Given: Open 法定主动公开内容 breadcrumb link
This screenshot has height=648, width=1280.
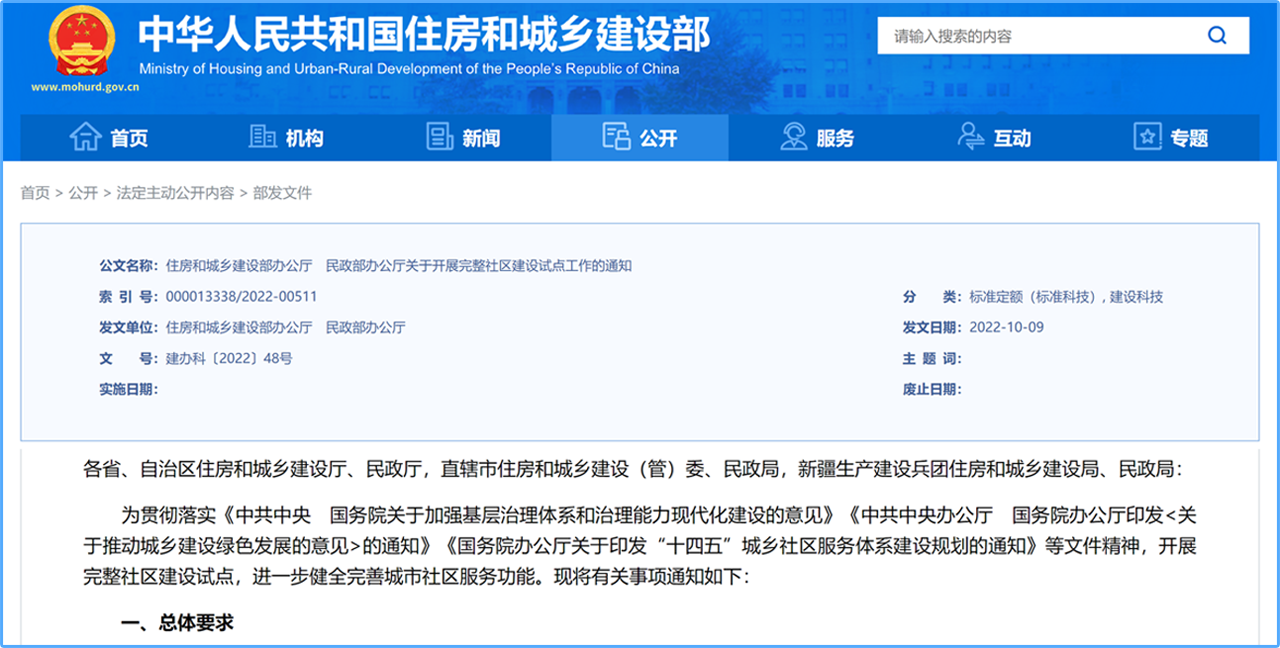Looking at the screenshot, I should [x=175, y=193].
